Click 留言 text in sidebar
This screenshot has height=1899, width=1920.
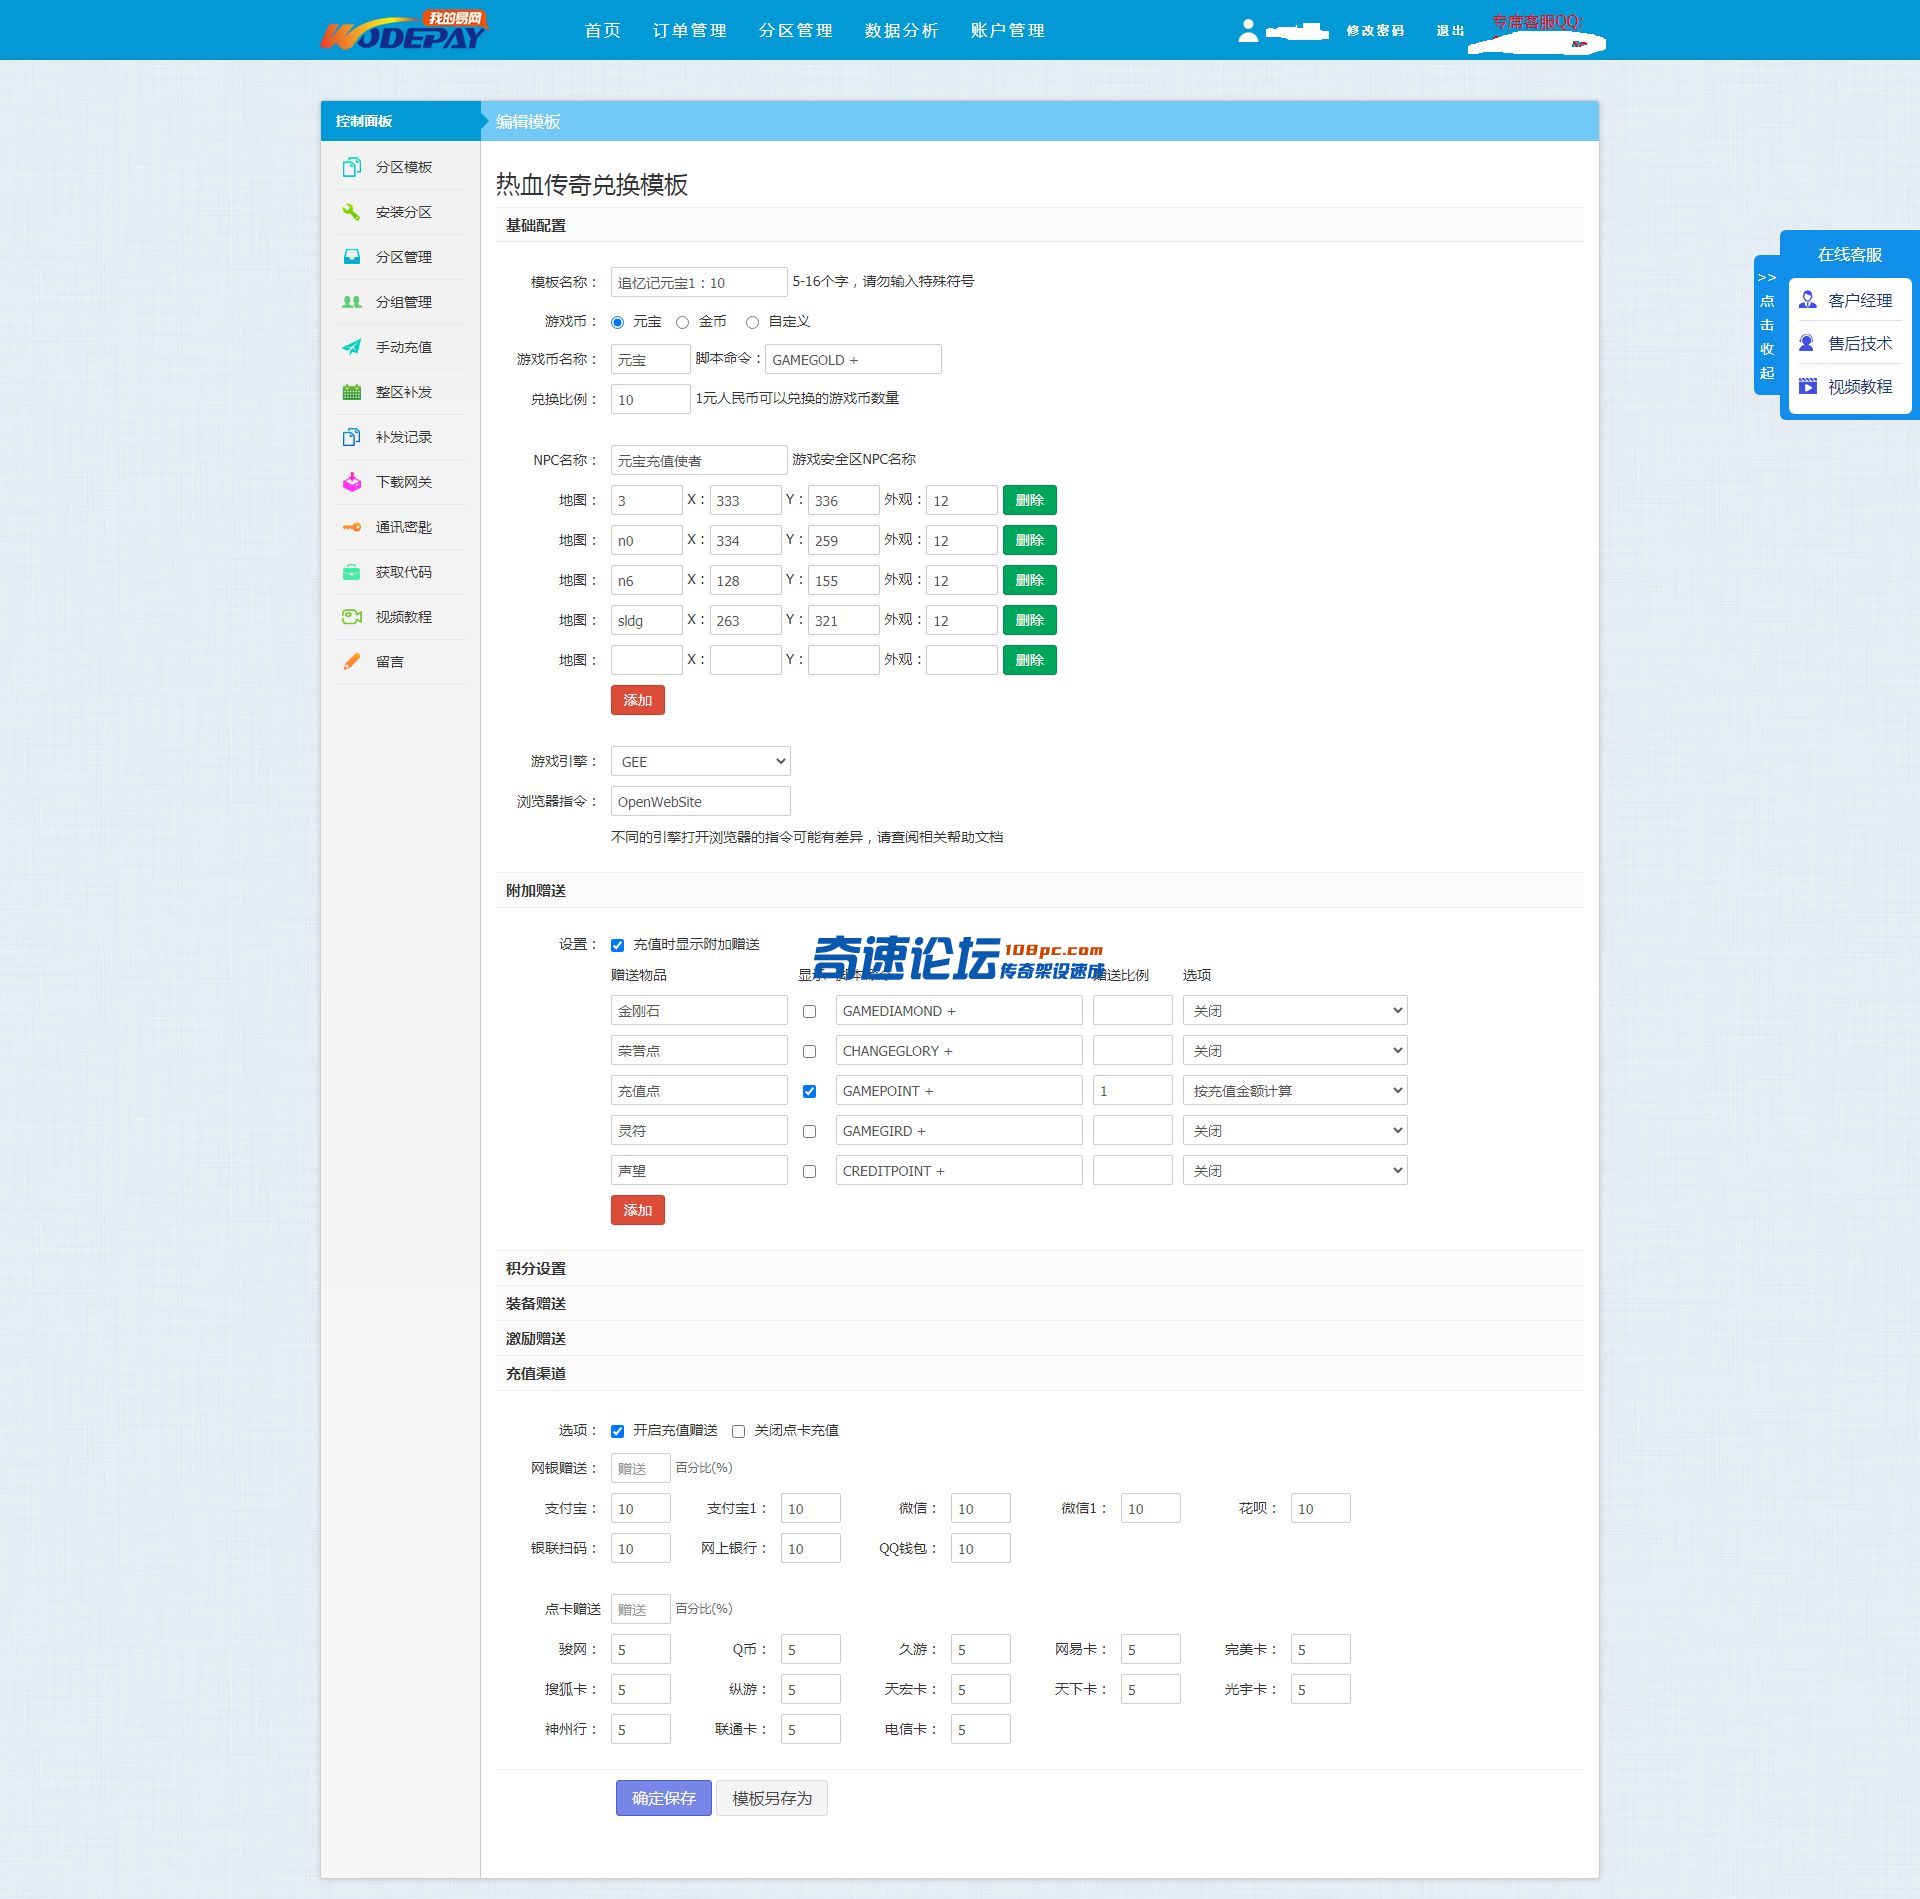[390, 662]
